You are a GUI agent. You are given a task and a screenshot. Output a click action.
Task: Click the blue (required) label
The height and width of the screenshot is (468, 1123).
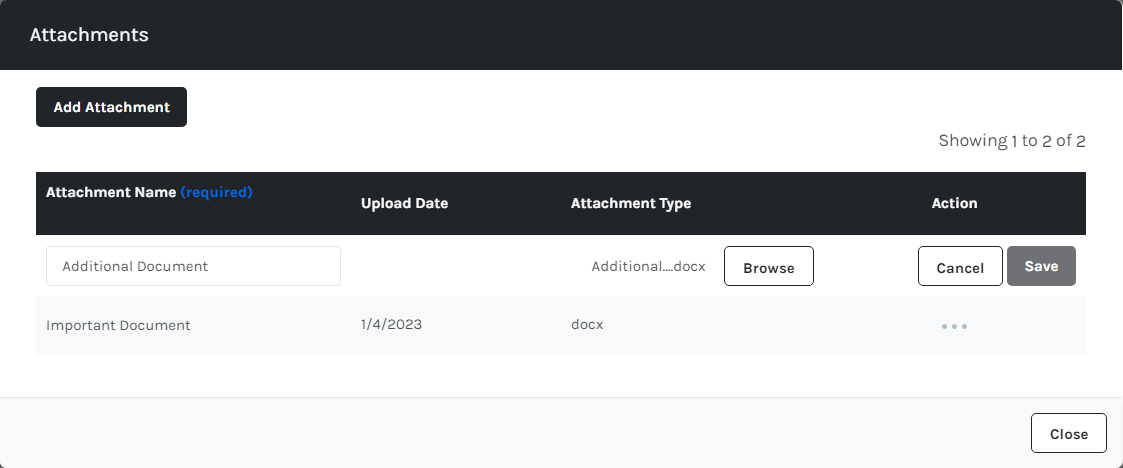pyautogui.click(x=216, y=192)
